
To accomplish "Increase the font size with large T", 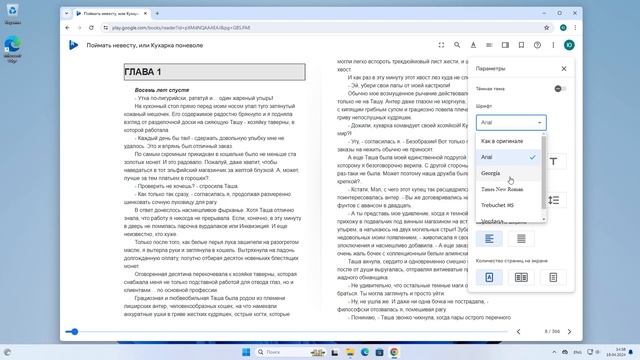I will (x=553, y=161).
